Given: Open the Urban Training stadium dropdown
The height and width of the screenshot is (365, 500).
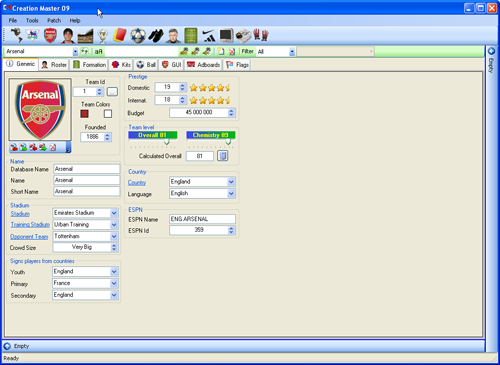Looking at the screenshot, I should pyautogui.click(x=114, y=225).
